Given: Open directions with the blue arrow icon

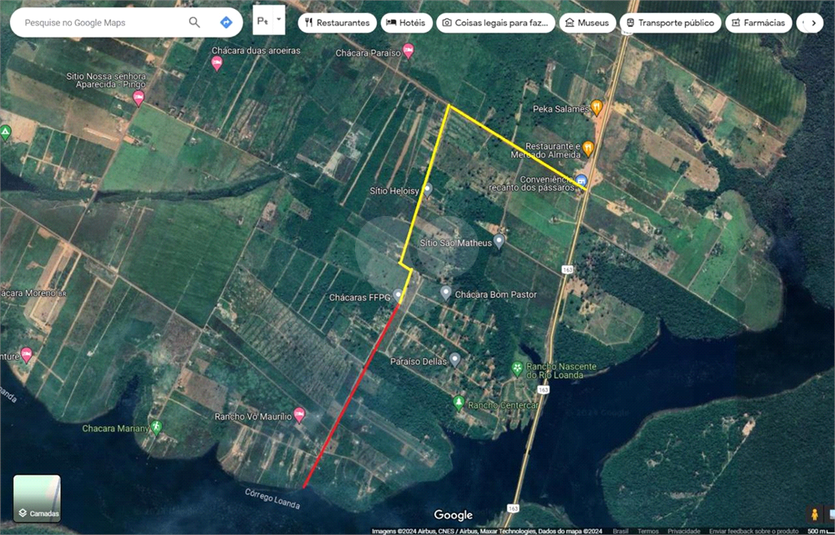Looking at the screenshot, I should (226, 22).
